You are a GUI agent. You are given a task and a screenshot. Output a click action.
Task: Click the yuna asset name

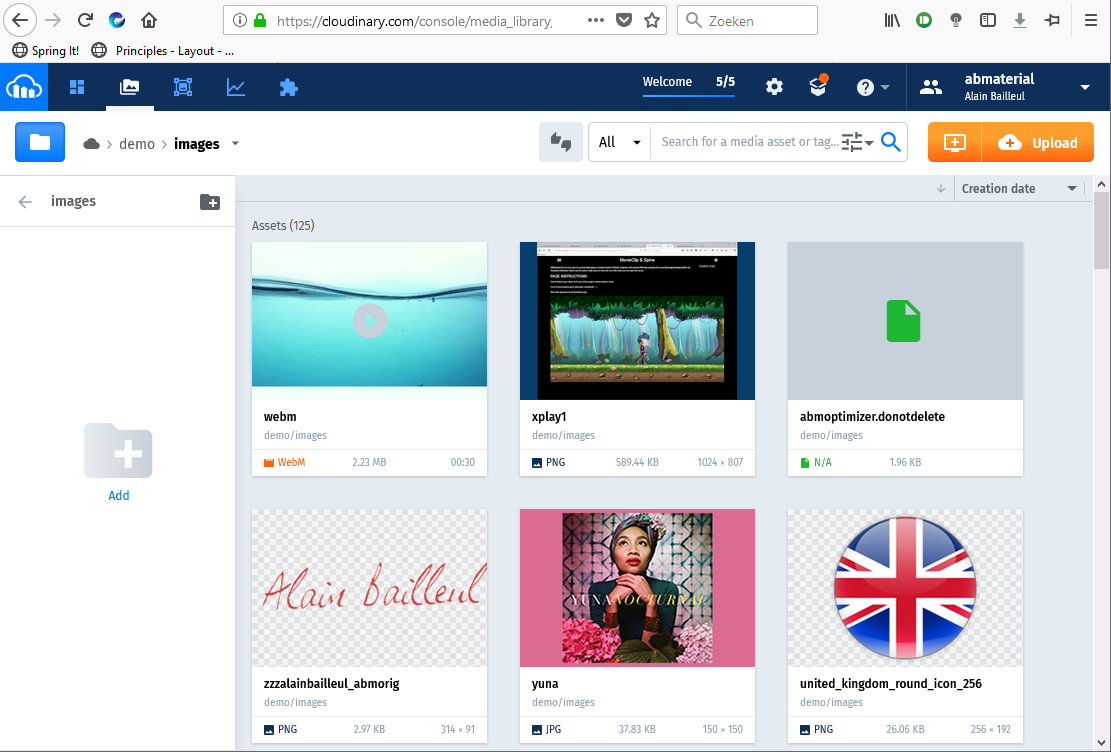point(545,684)
